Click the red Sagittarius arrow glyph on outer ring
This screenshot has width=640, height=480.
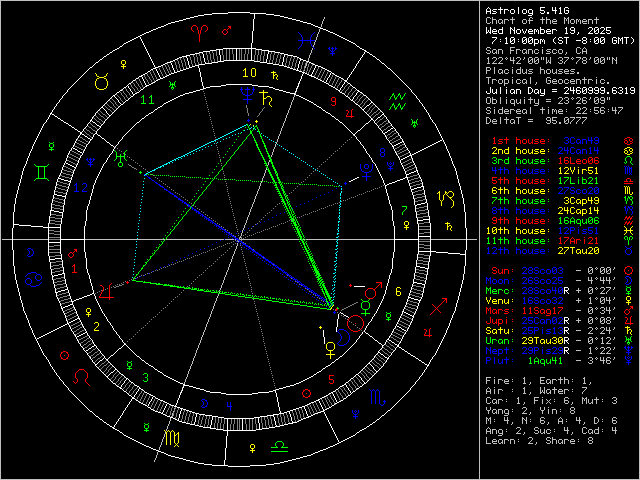[438, 307]
